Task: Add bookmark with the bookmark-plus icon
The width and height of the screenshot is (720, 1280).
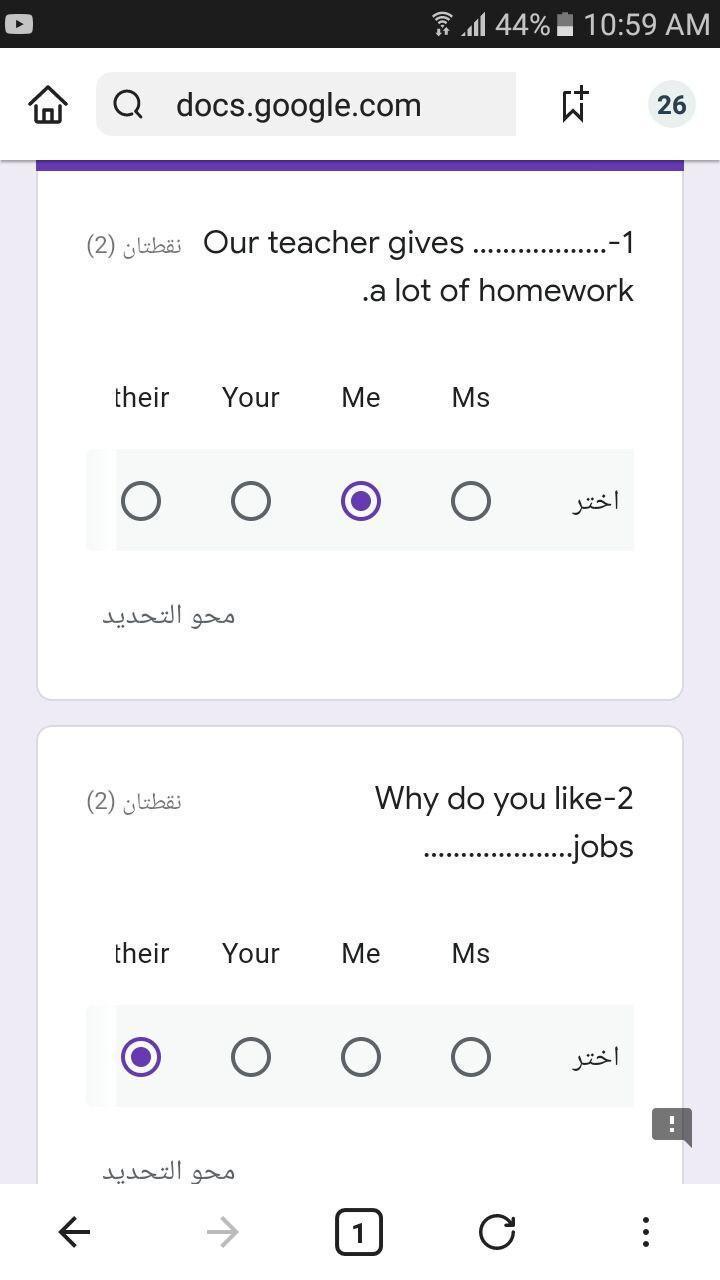Action: (x=574, y=104)
